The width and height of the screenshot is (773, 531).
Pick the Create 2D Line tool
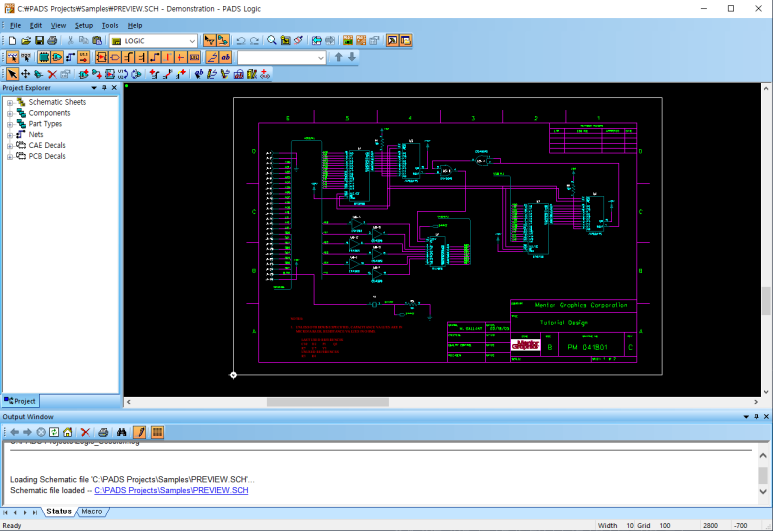pos(212,74)
